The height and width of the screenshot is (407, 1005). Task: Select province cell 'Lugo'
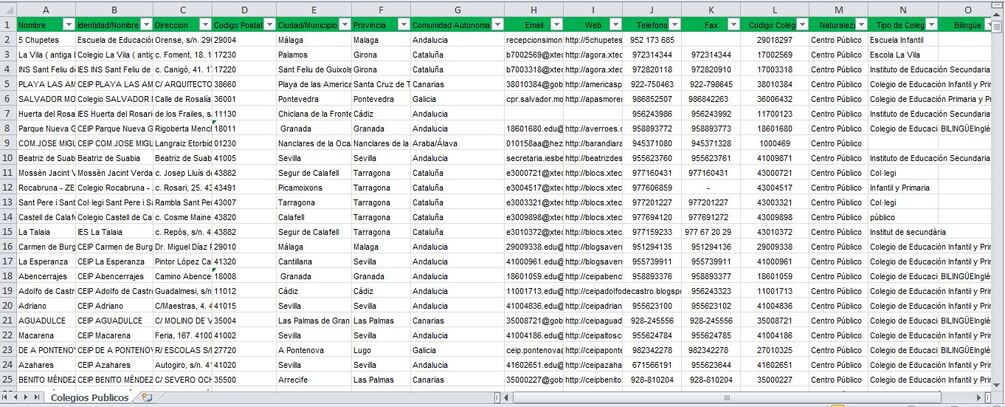[380, 350]
